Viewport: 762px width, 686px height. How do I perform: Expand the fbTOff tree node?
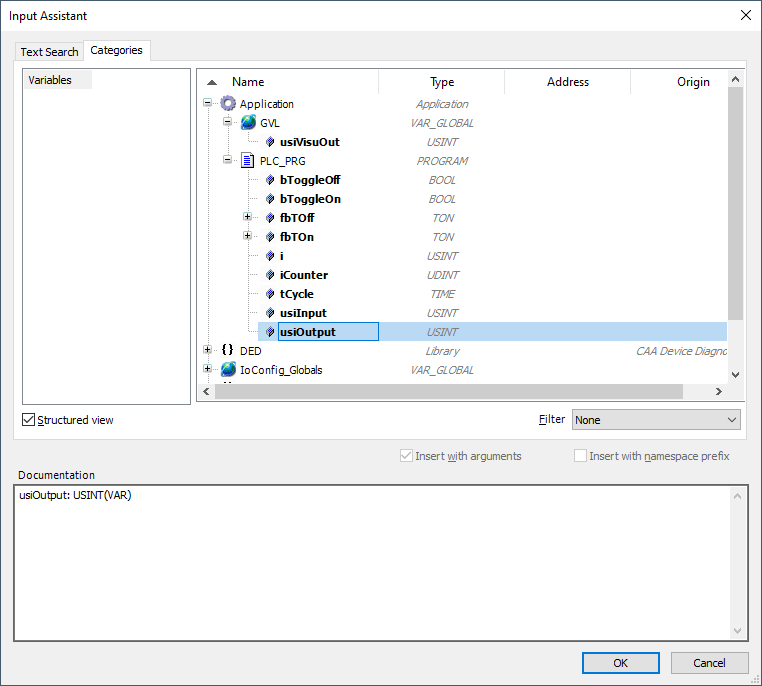tap(248, 218)
